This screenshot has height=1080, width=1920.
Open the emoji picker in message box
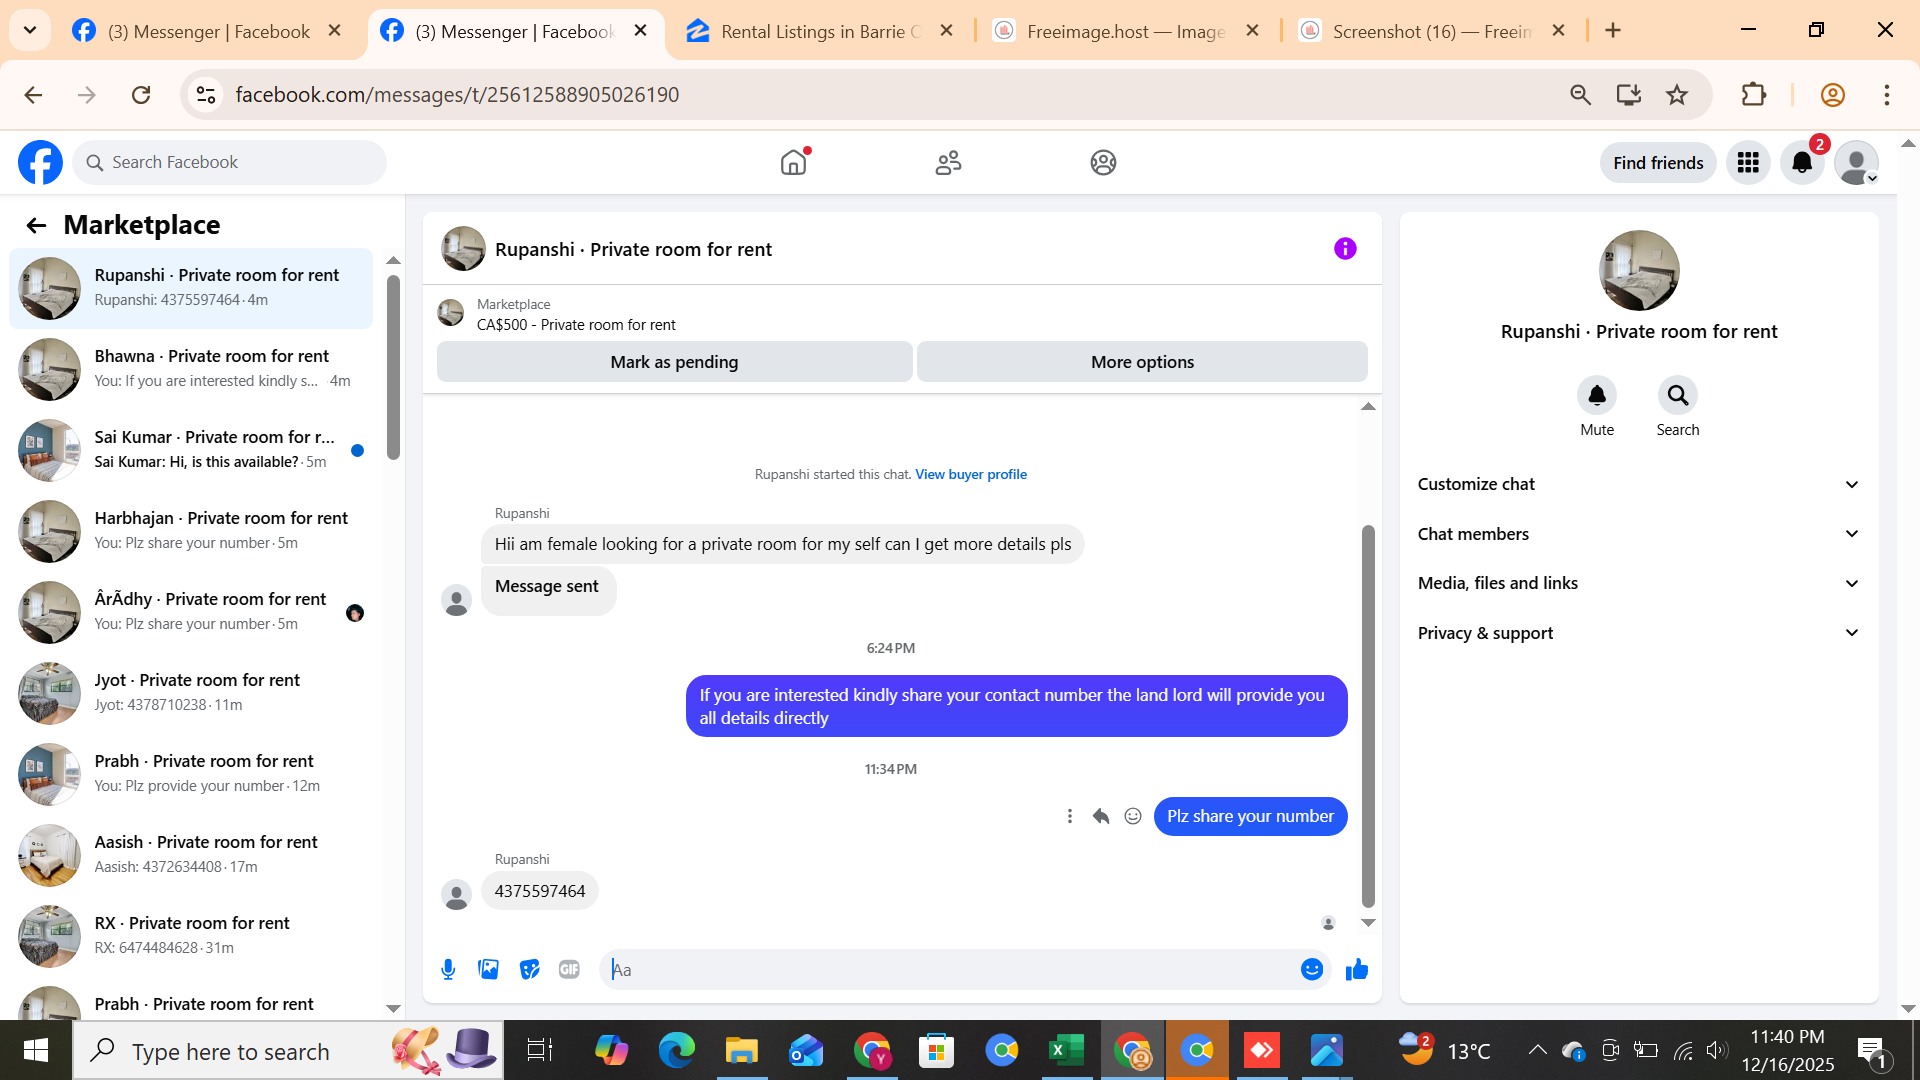(x=1312, y=969)
